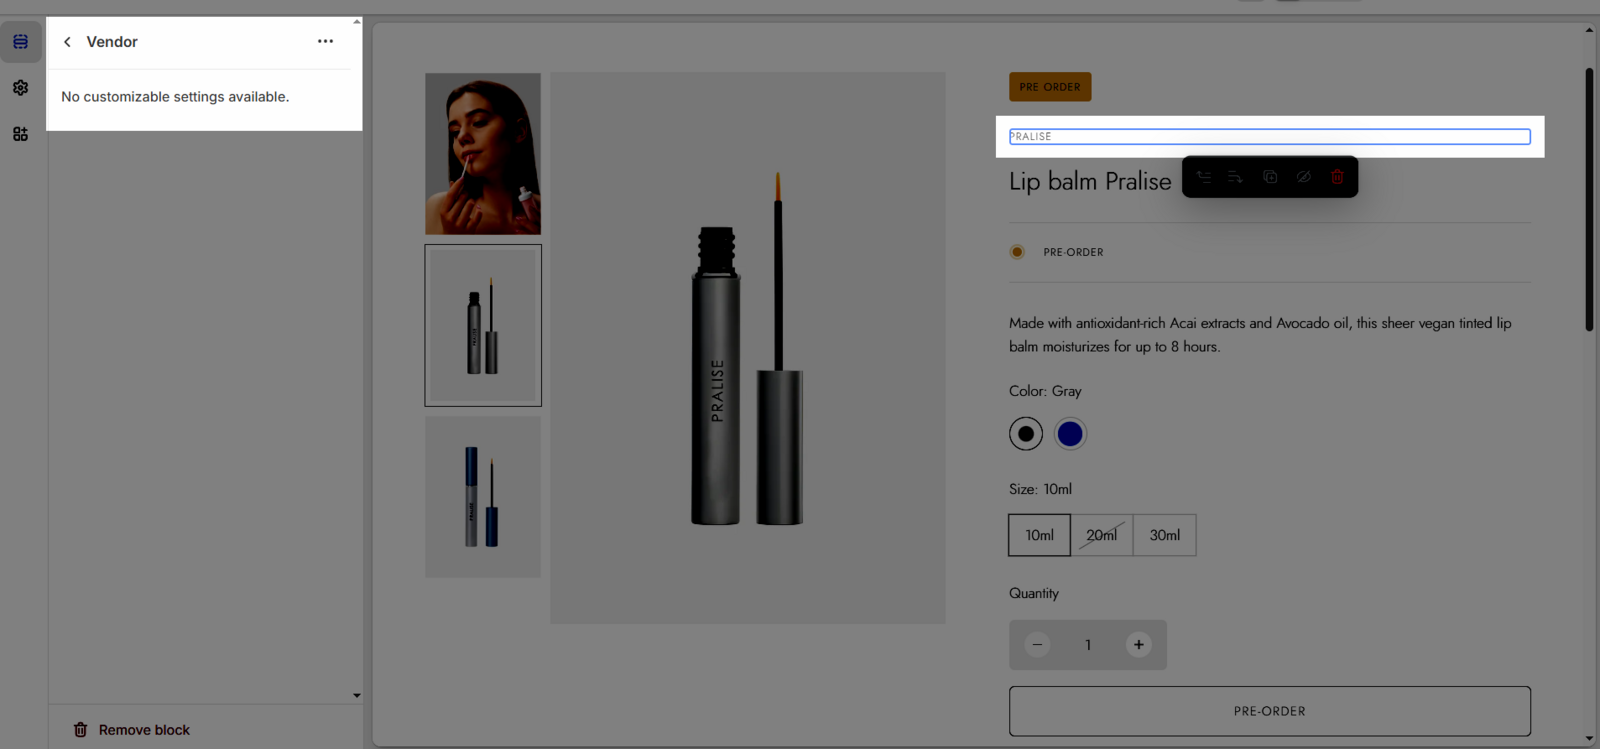Move the Vendor block up
The image size is (1600, 749).
(x=1204, y=177)
